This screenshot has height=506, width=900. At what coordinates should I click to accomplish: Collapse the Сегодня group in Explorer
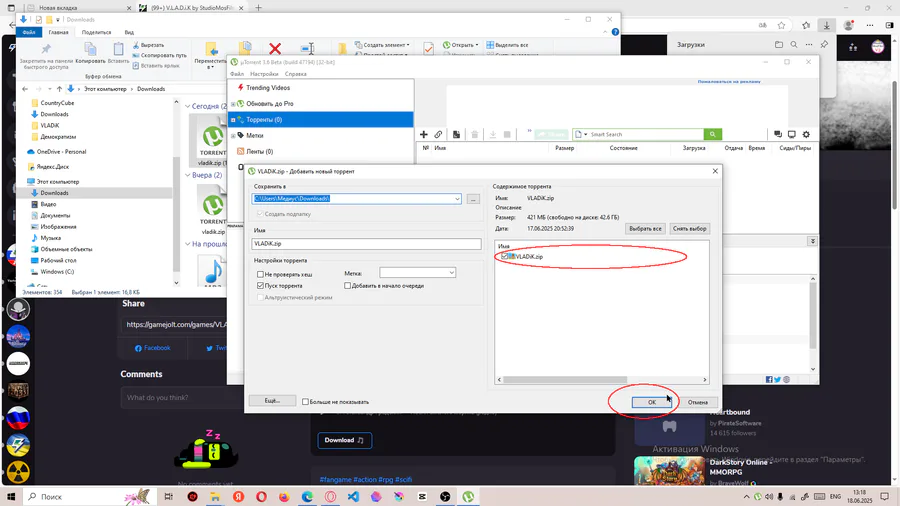coord(188,106)
